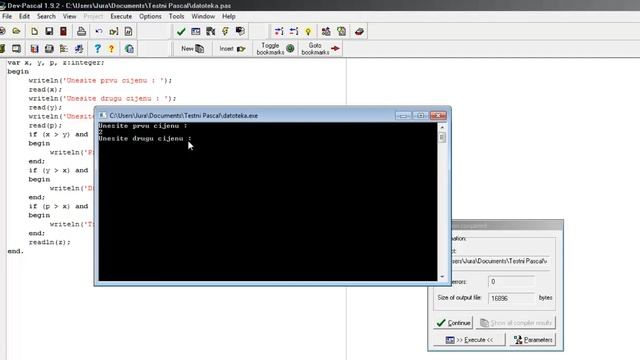Click the compile and run icon

[211, 31]
